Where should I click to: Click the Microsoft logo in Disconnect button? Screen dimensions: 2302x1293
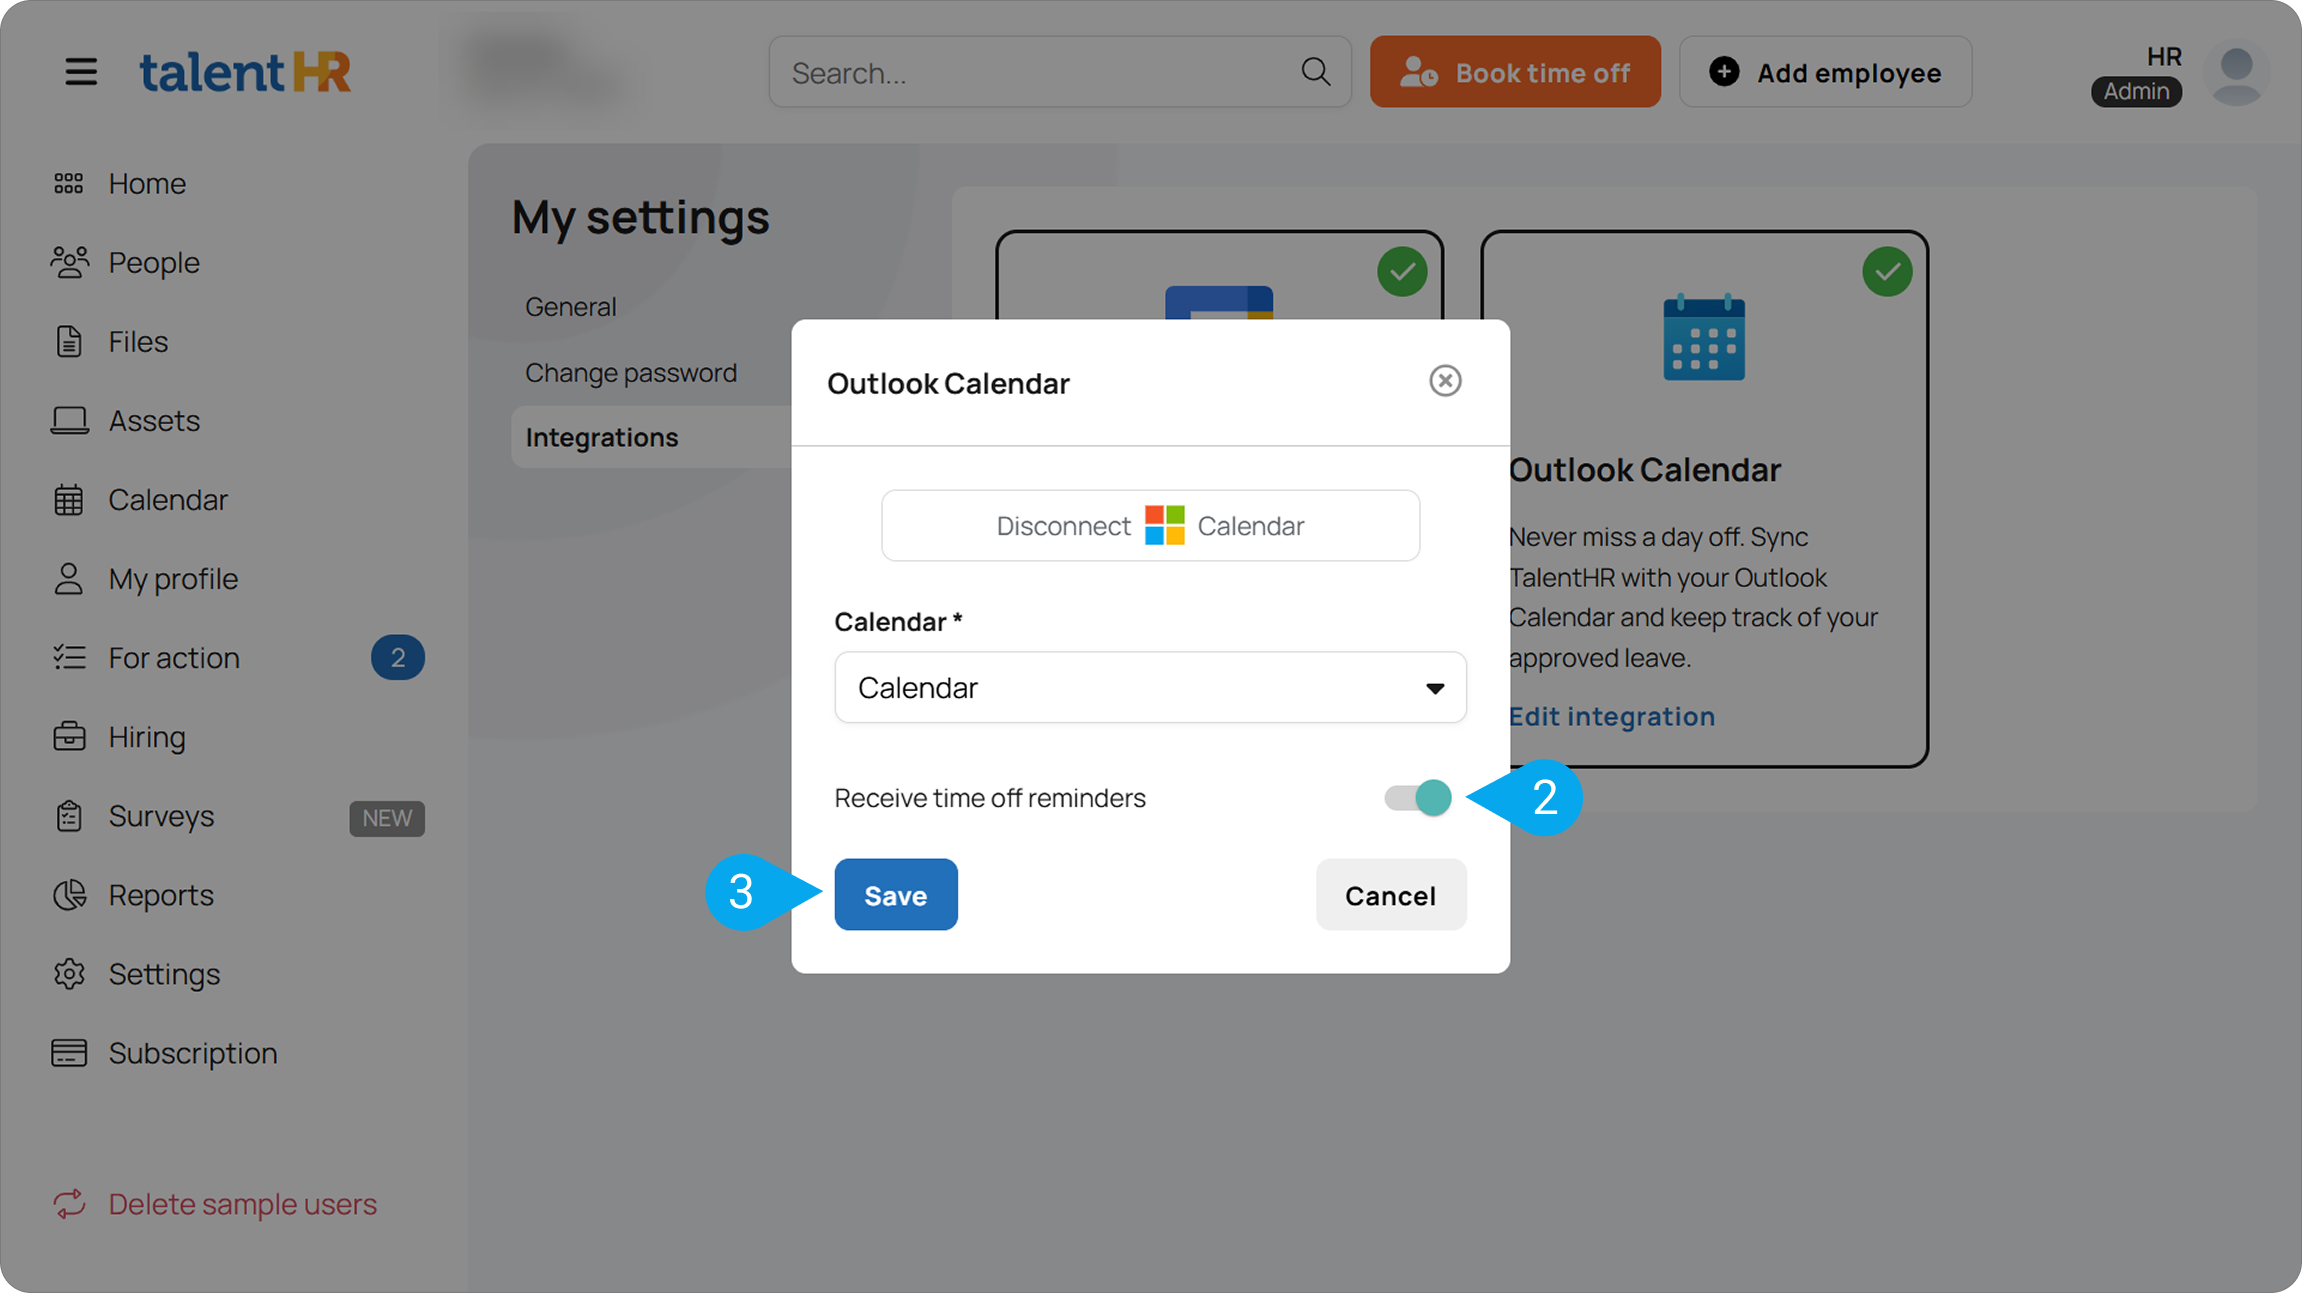1164,525
